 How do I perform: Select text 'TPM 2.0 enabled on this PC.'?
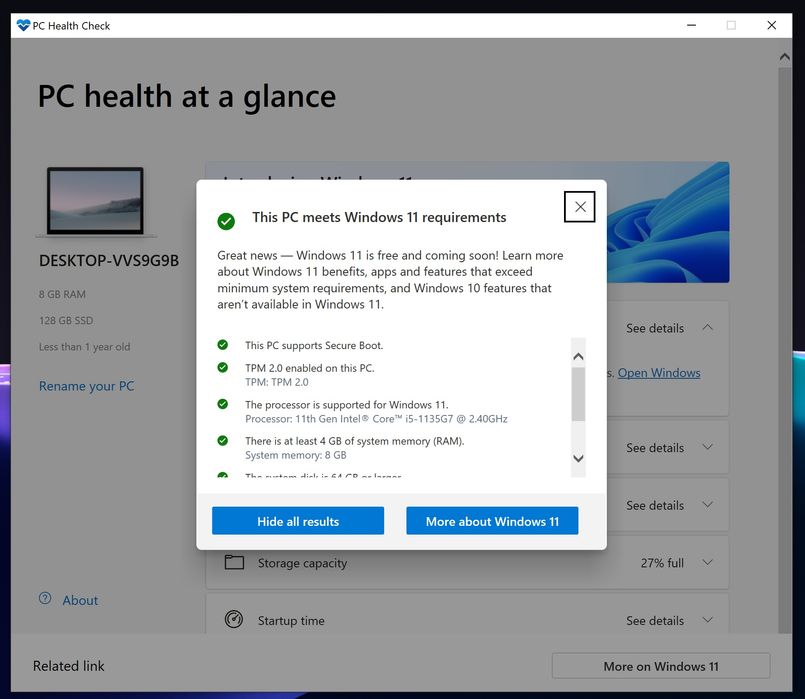click(x=310, y=368)
